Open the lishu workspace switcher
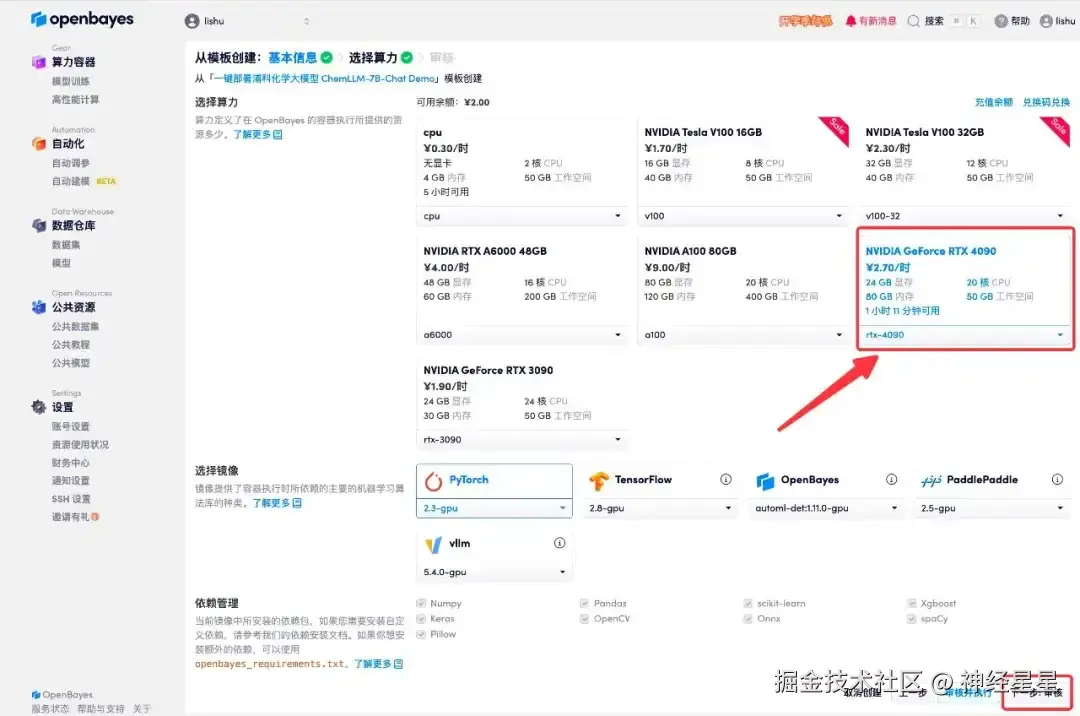The width and height of the screenshot is (1080, 716). pyautogui.click(x=248, y=21)
